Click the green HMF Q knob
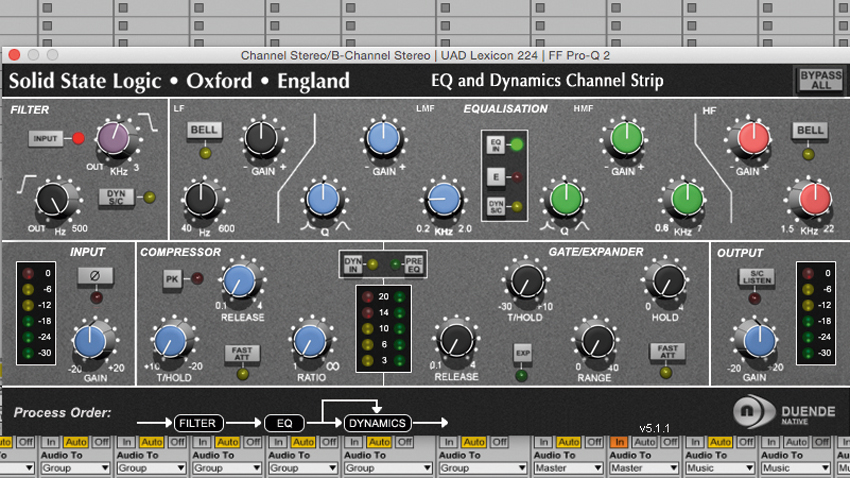 tap(566, 199)
